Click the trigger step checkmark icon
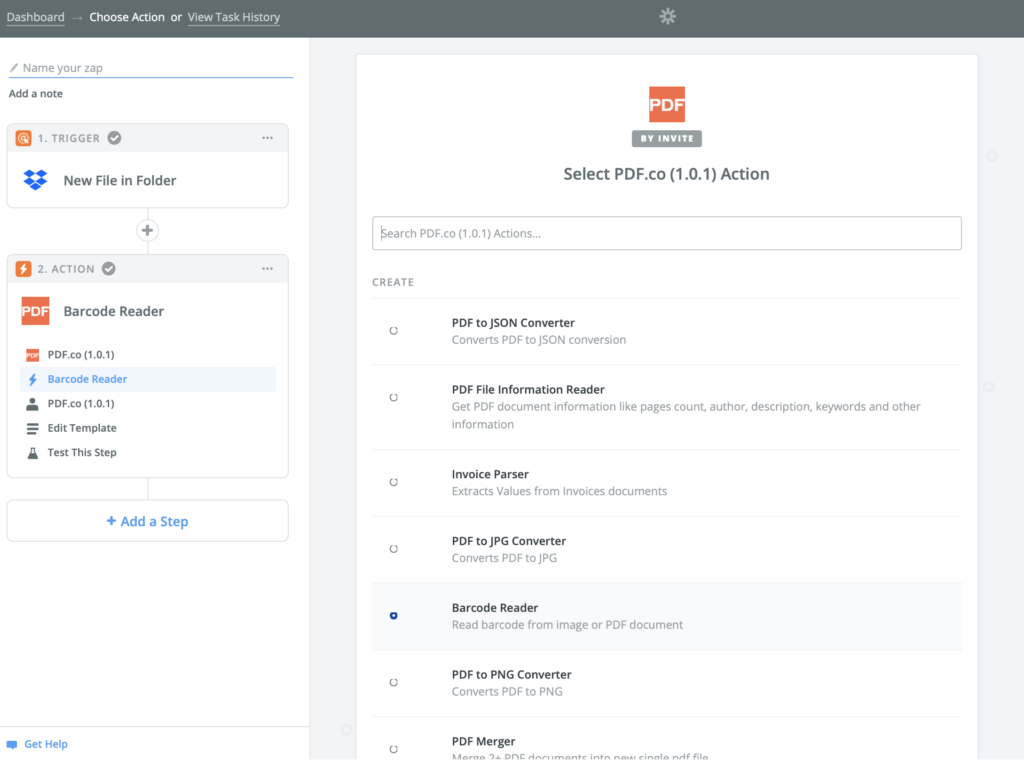The height and width of the screenshot is (760, 1024). pyautogui.click(x=114, y=138)
